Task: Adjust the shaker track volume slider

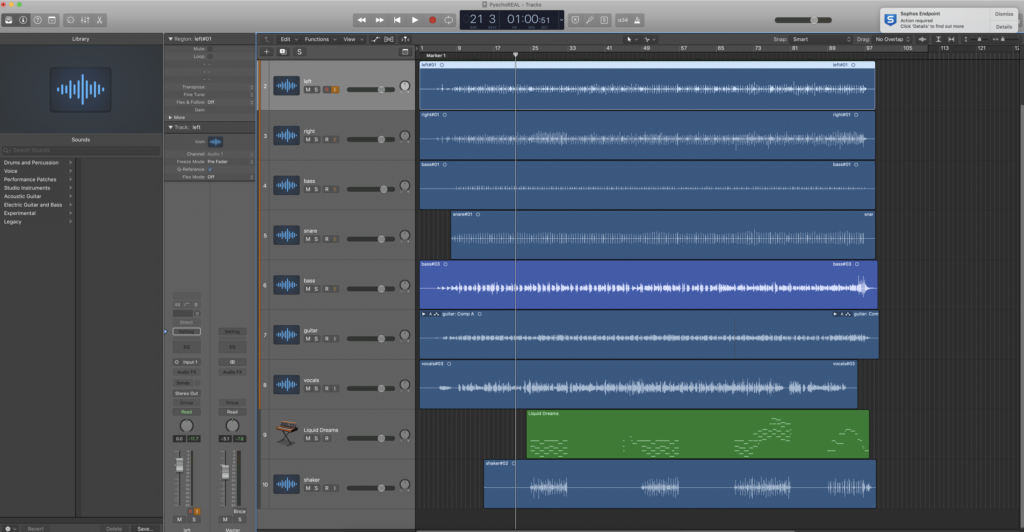Action: tap(370, 488)
